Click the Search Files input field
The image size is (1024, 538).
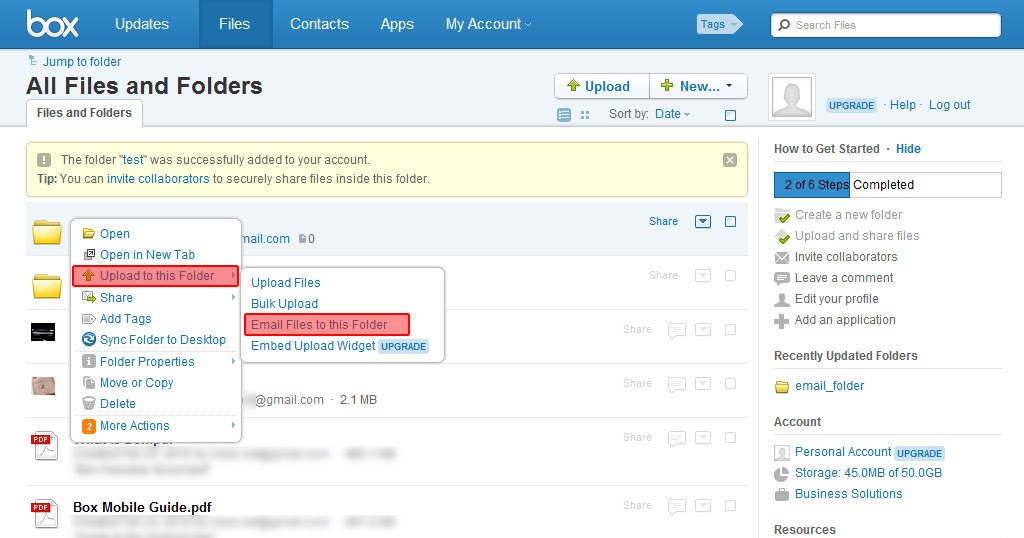pyautogui.click(x=886, y=25)
